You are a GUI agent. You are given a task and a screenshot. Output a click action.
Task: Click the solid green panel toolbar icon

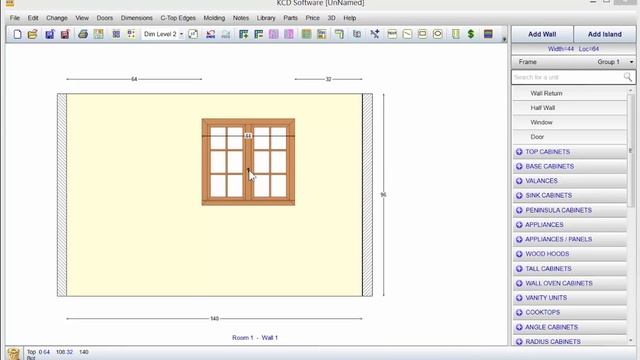(307, 34)
